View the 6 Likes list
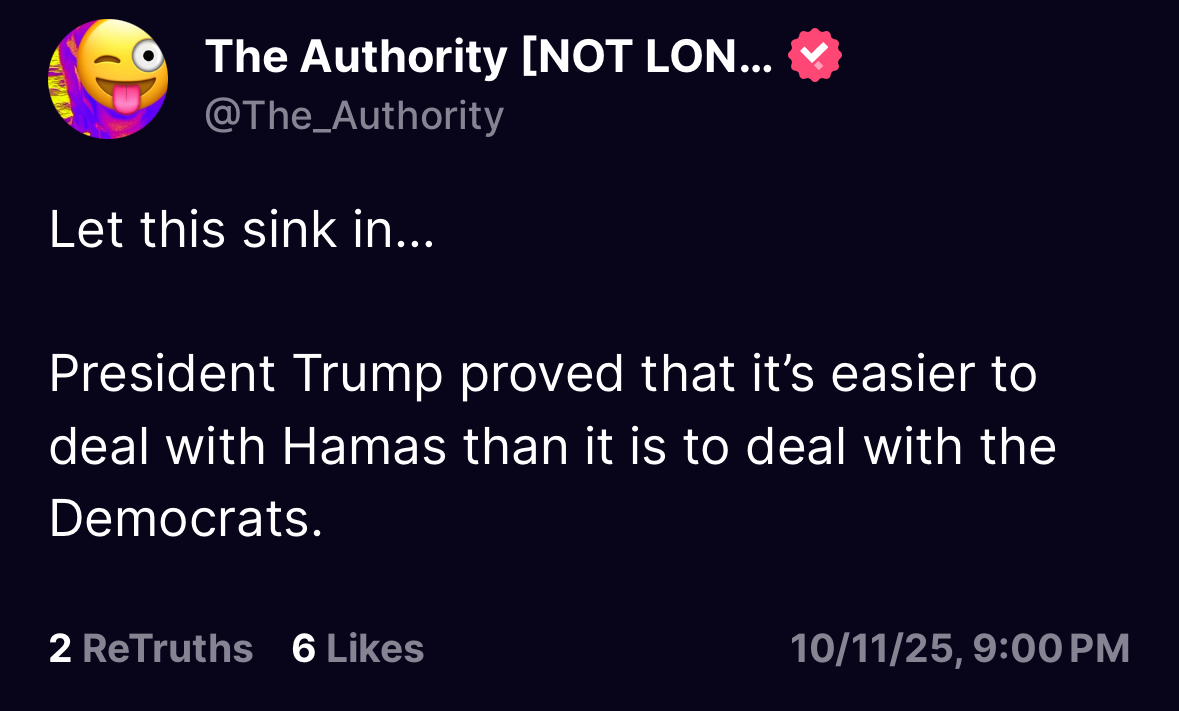Viewport: 1179px width, 711px height. point(357,648)
